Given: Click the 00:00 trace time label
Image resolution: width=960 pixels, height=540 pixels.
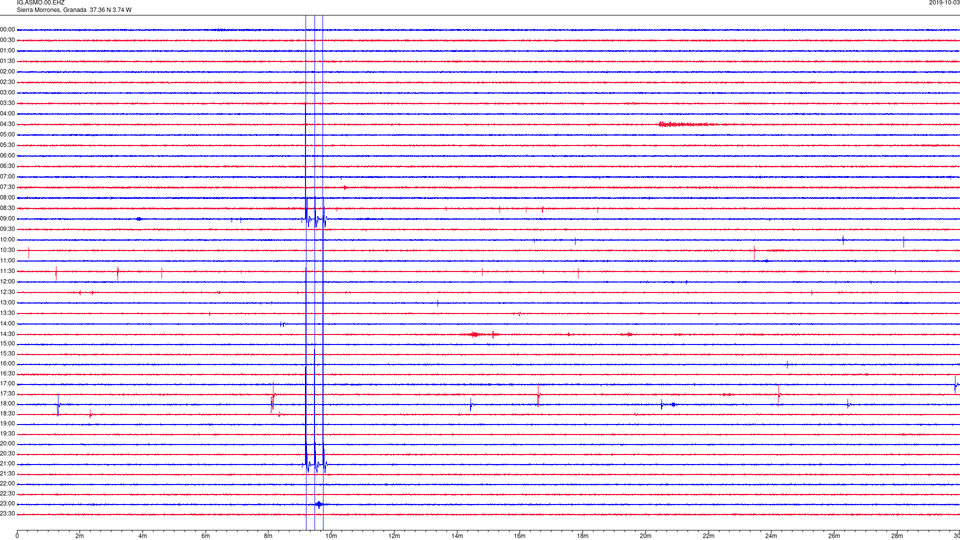Looking at the screenshot, I should [8, 29].
